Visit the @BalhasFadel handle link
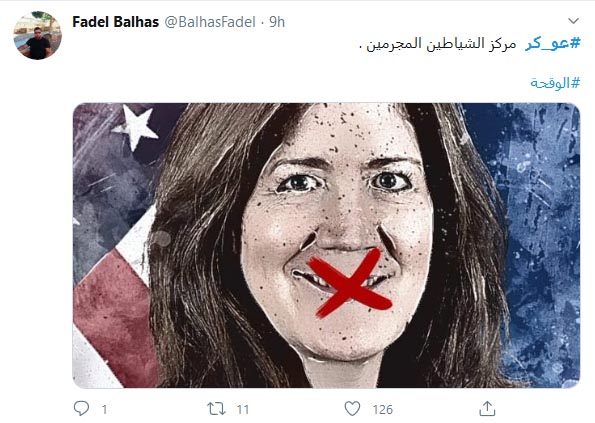This screenshot has height=423, width=595. (x=210, y=22)
